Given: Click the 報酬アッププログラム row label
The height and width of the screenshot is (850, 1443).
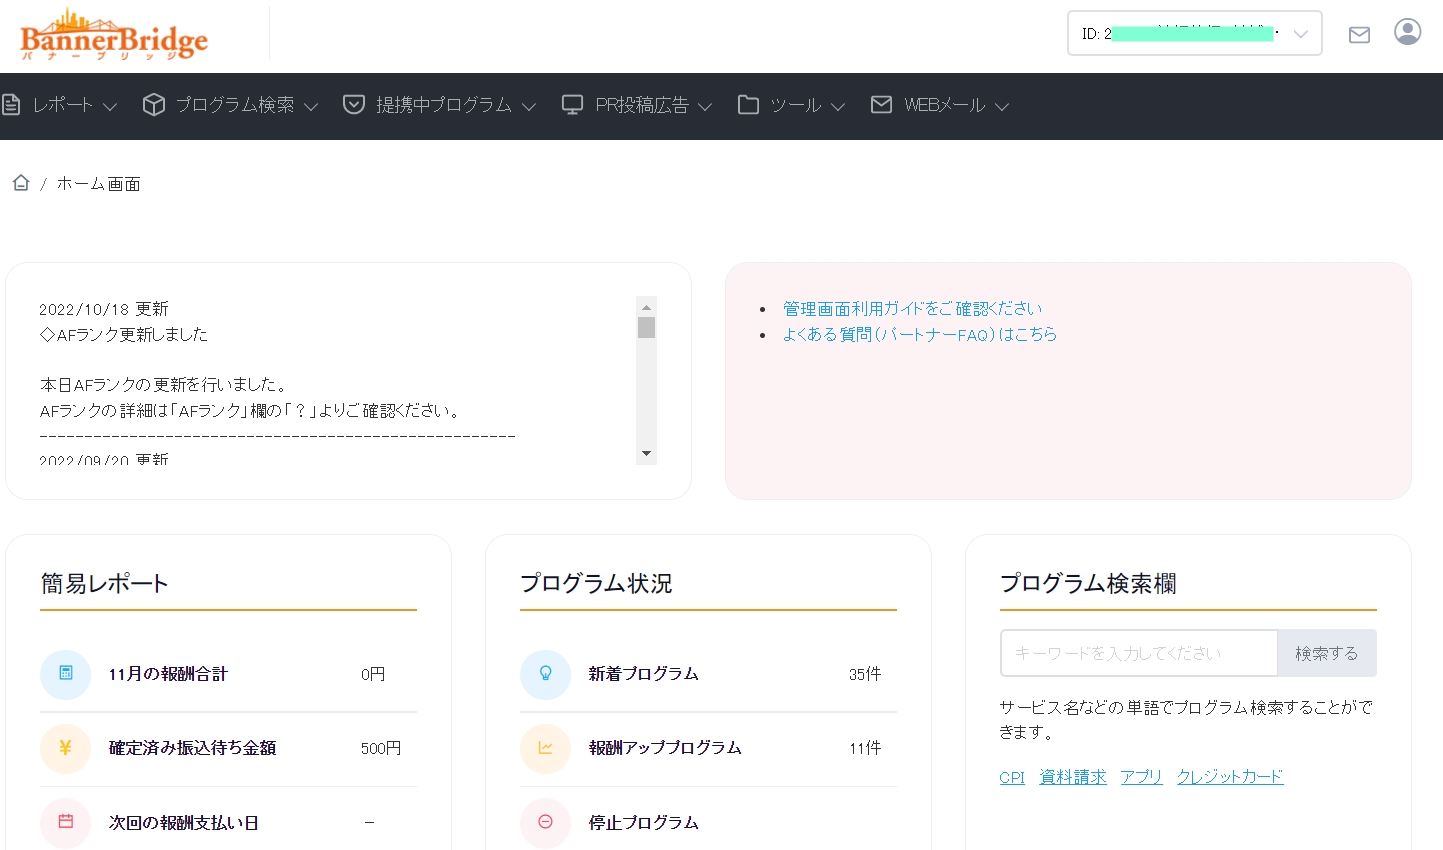Looking at the screenshot, I should 665,748.
